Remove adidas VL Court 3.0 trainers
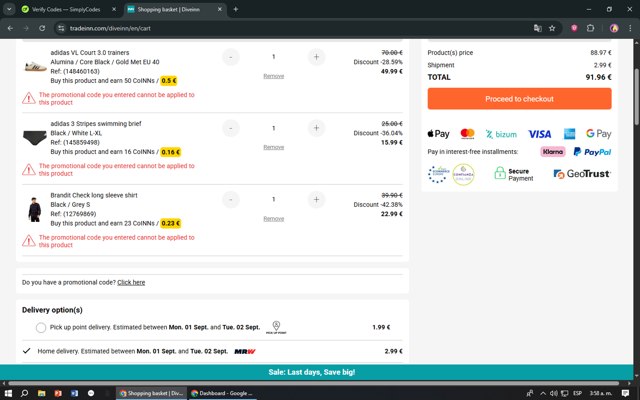The image size is (640, 400). click(x=273, y=76)
